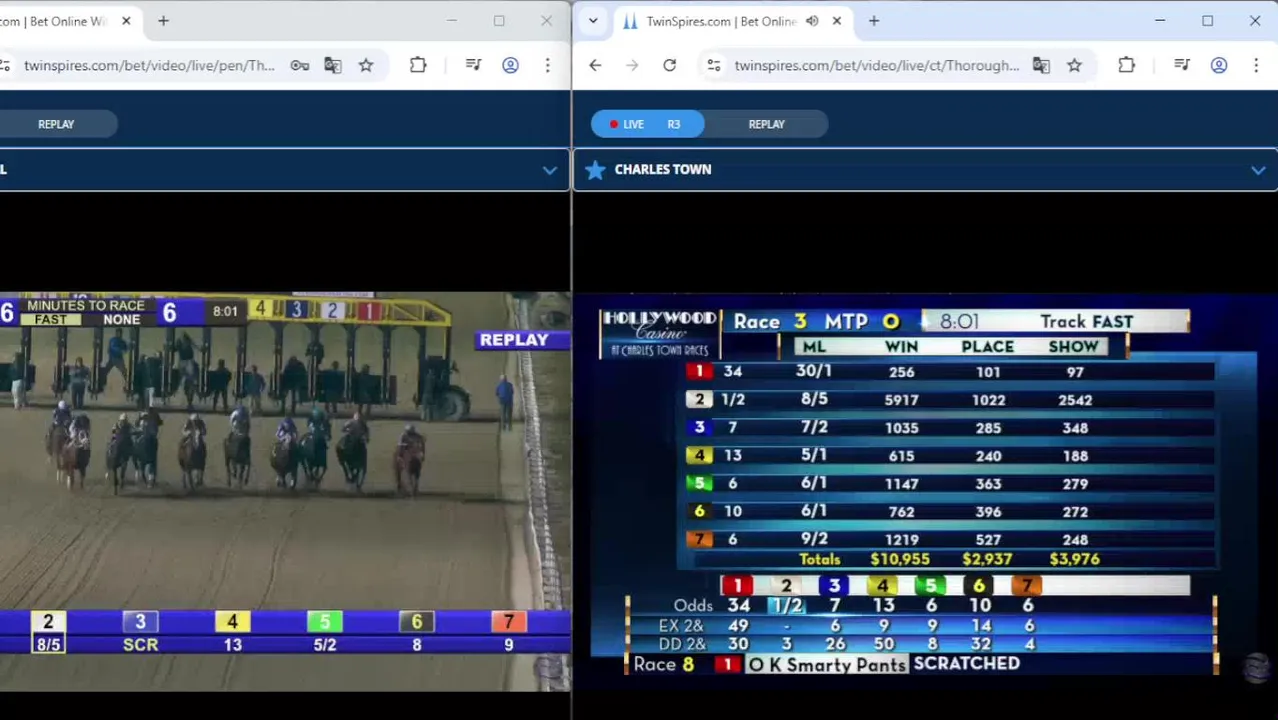This screenshot has width=1278, height=720.
Task: Click site info icon in right window
Action: coord(714,65)
